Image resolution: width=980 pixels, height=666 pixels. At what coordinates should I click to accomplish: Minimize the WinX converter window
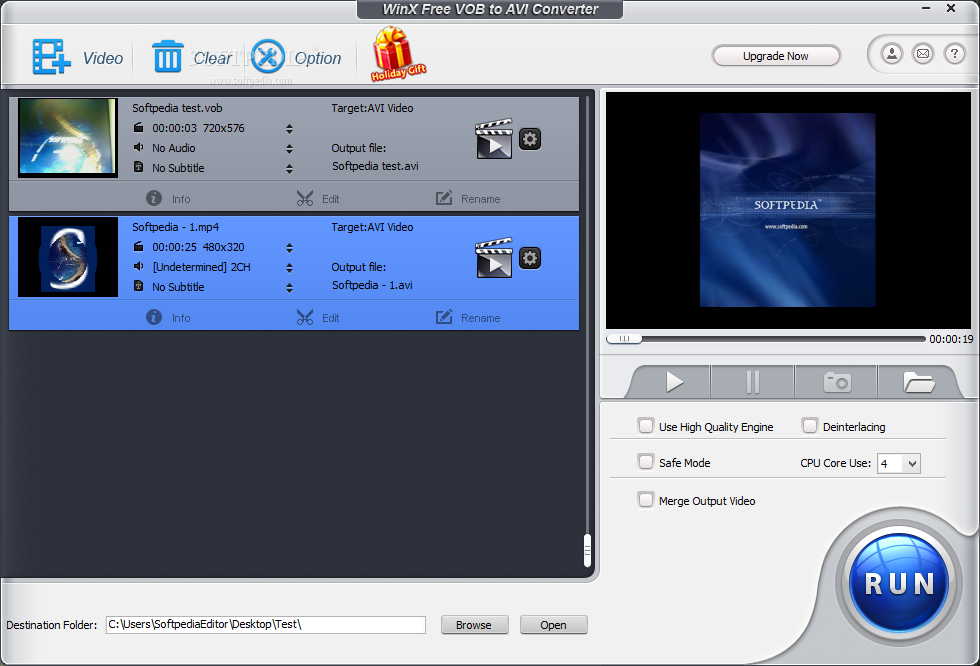926,8
